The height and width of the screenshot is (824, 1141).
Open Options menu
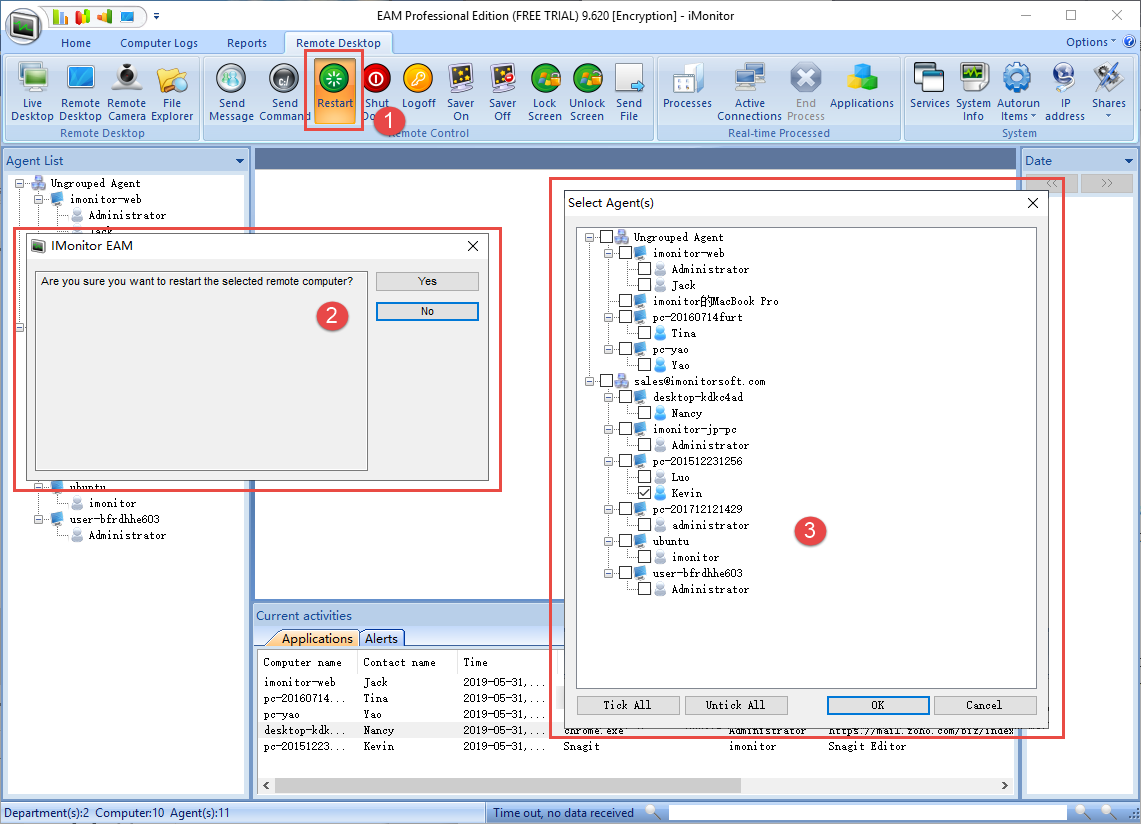pos(1090,42)
